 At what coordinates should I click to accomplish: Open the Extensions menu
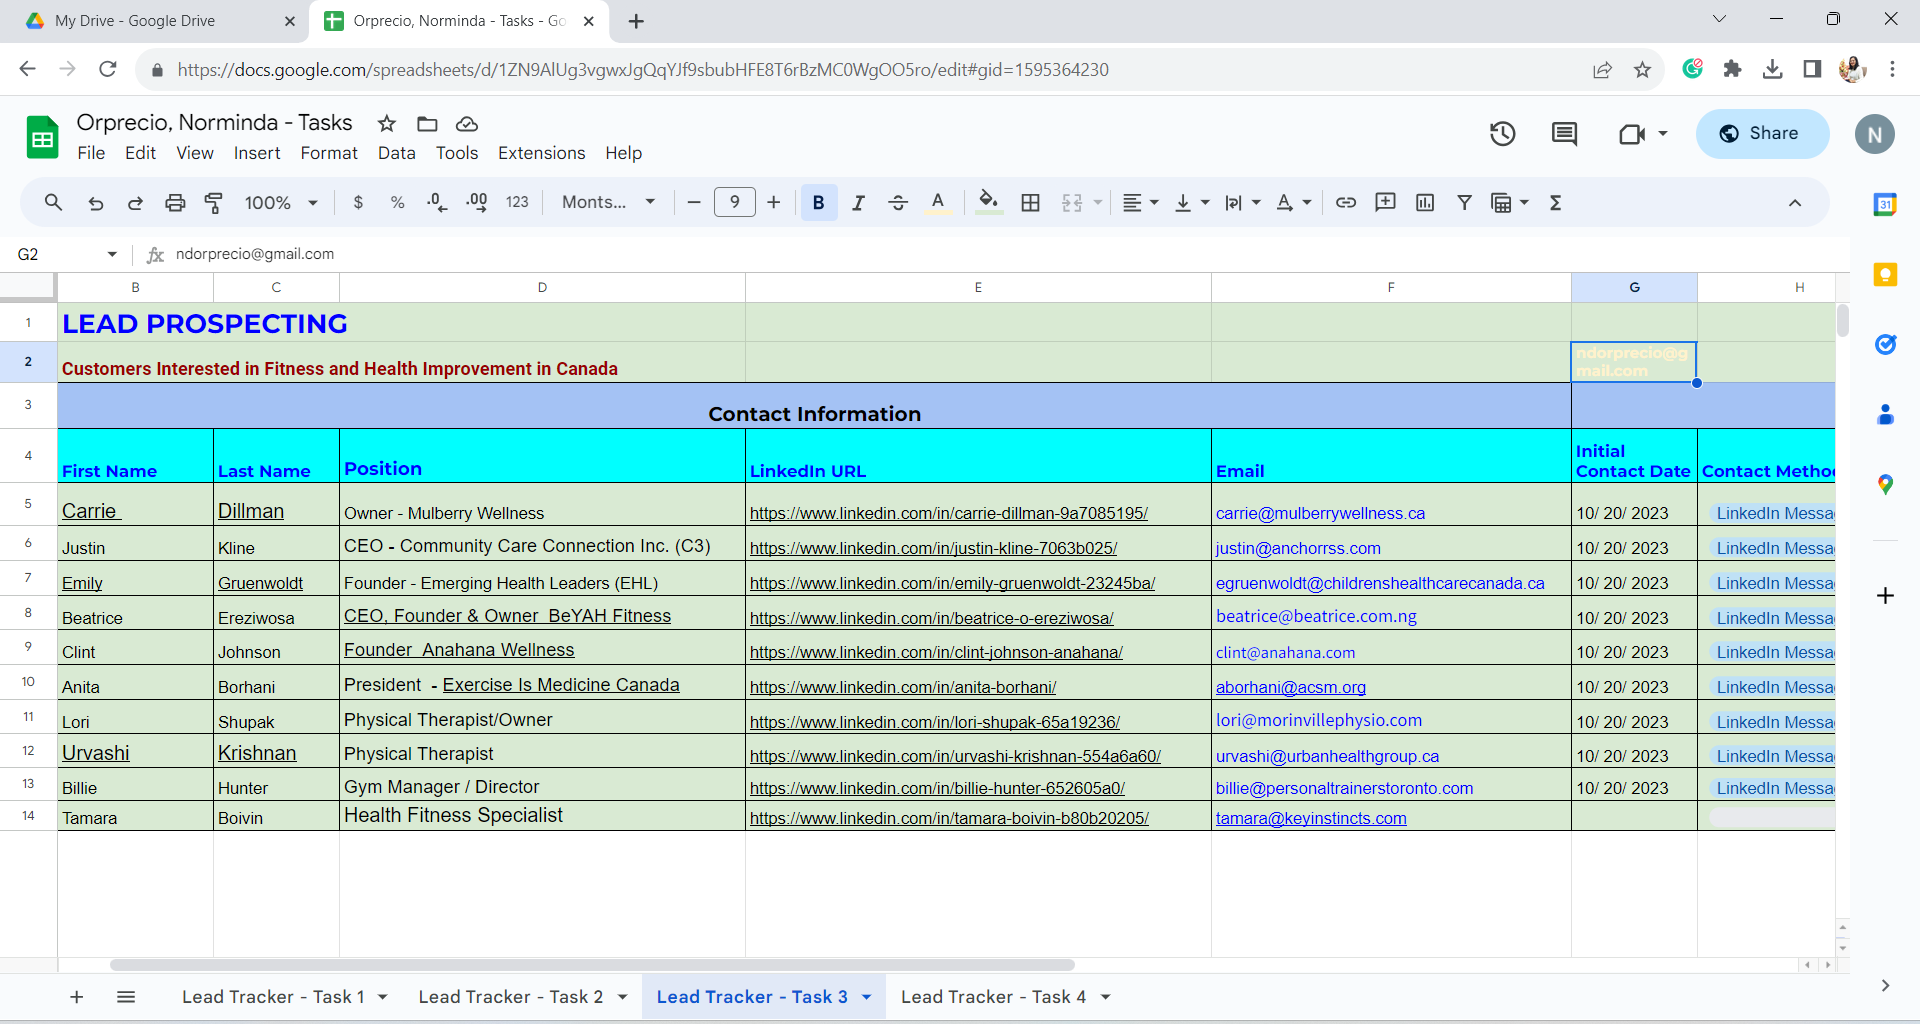541,153
